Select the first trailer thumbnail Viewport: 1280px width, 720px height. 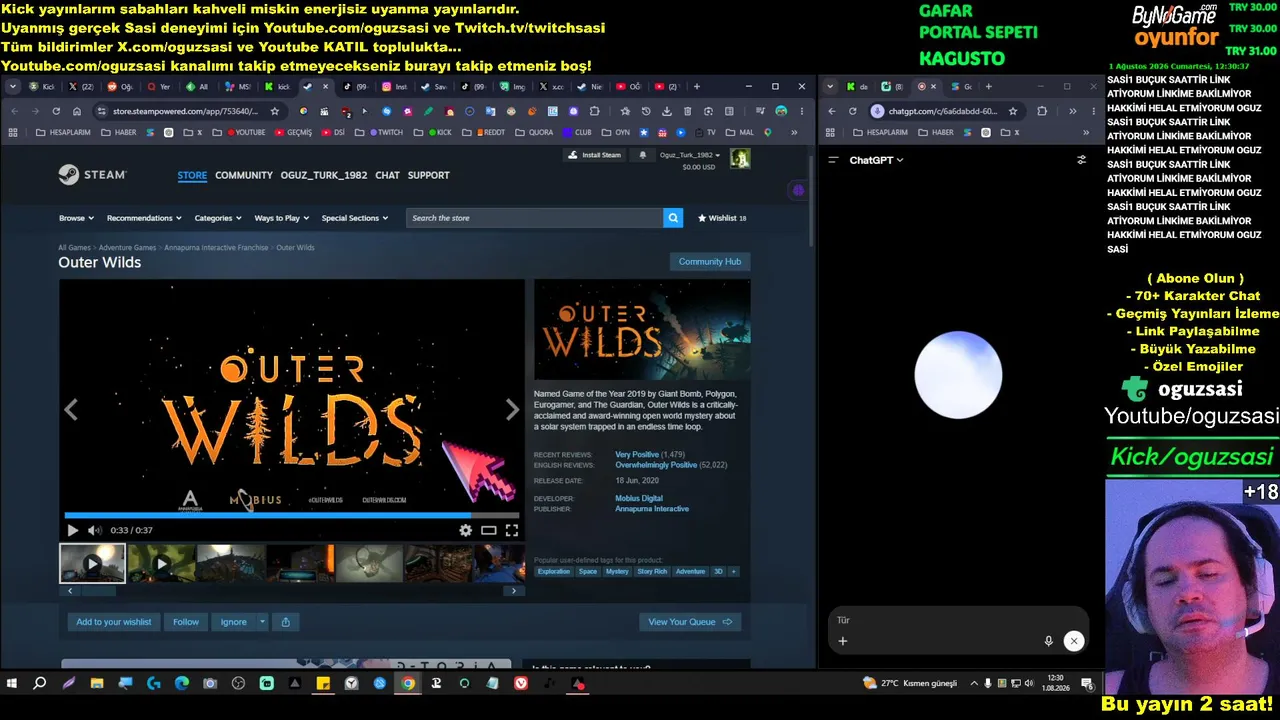pyautogui.click(x=92, y=563)
